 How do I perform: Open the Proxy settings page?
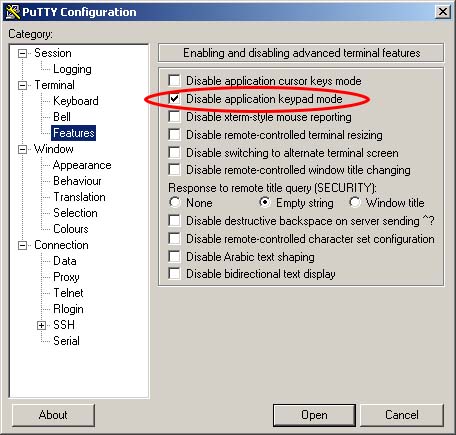coord(66,277)
